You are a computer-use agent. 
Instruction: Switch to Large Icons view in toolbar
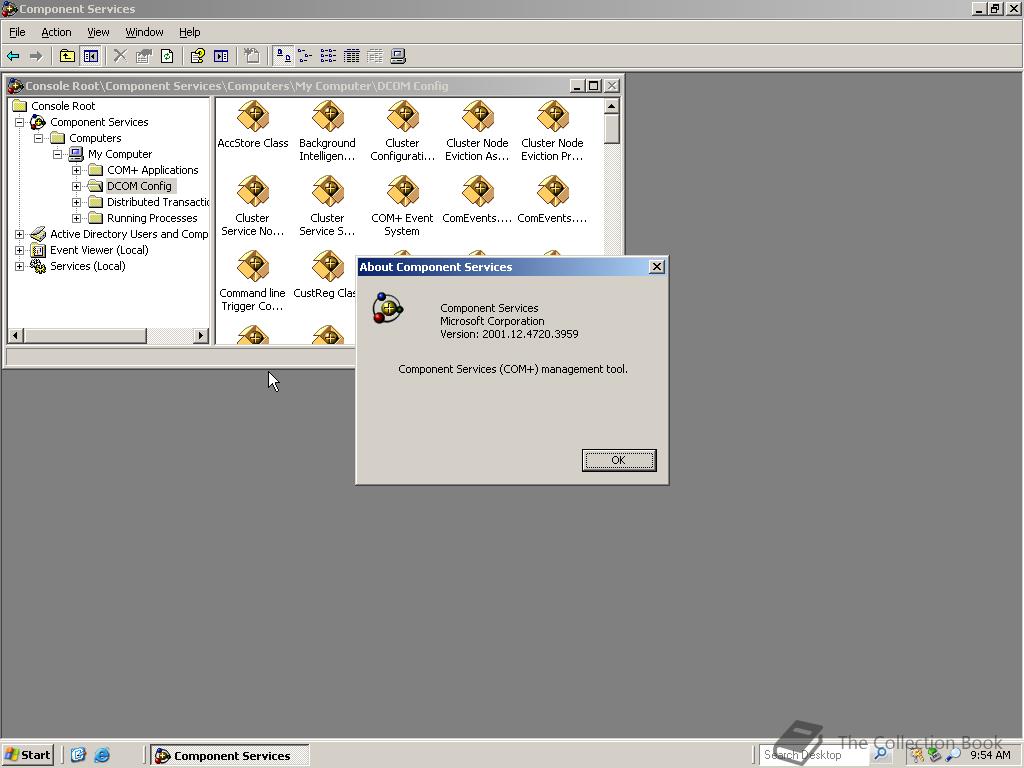[283, 56]
